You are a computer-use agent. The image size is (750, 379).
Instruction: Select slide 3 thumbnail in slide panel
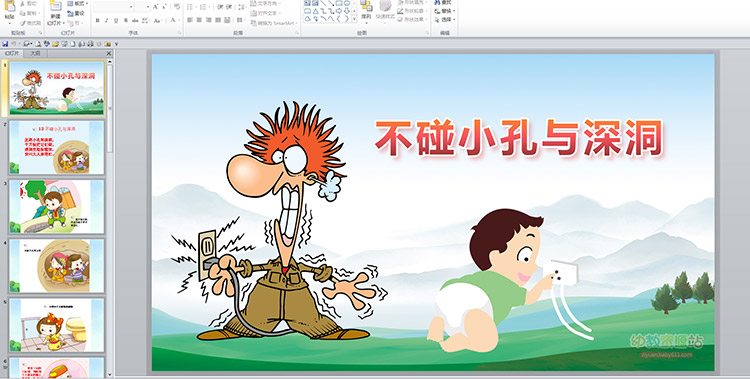tap(56, 207)
